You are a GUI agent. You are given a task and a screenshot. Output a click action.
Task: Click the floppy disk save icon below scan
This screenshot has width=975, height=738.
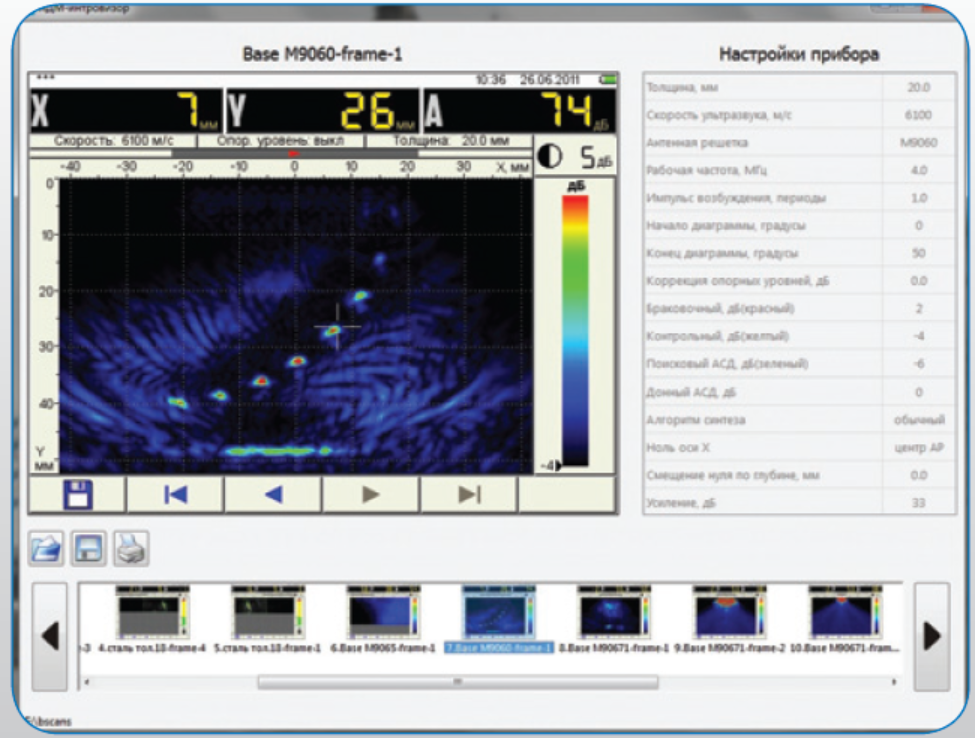click(77, 494)
